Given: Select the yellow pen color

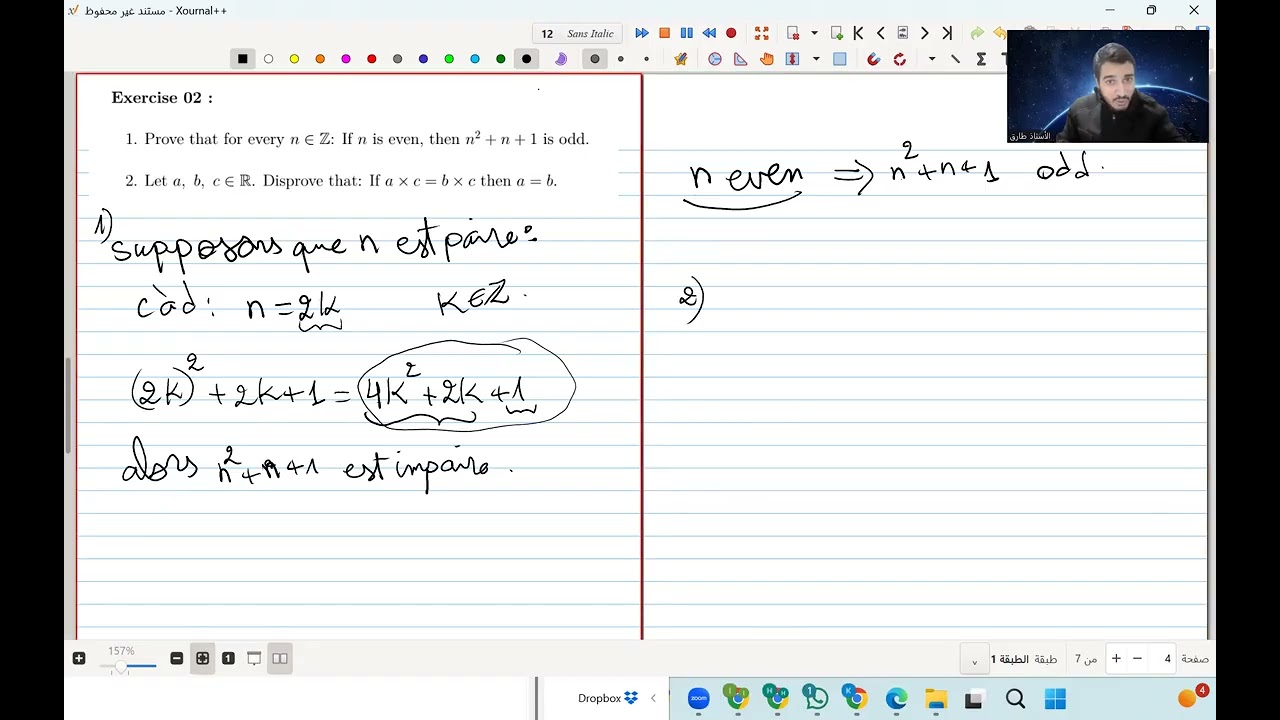Looking at the screenshot, I should point(294,59).
